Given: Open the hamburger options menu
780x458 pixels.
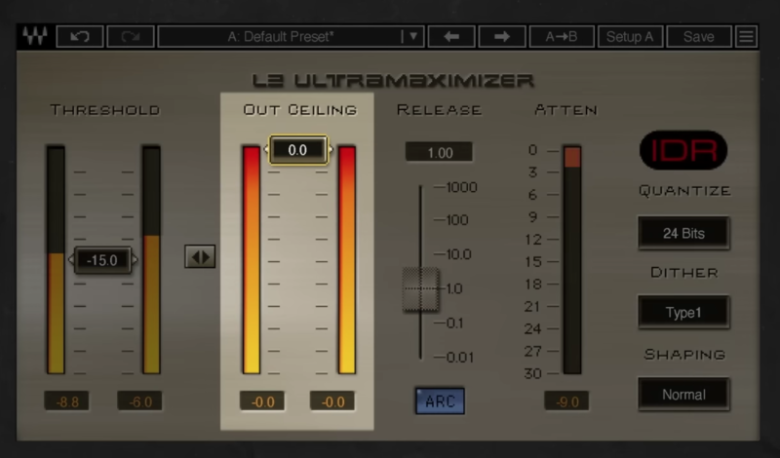Looking at the screenshot, I should pos(746,37).
